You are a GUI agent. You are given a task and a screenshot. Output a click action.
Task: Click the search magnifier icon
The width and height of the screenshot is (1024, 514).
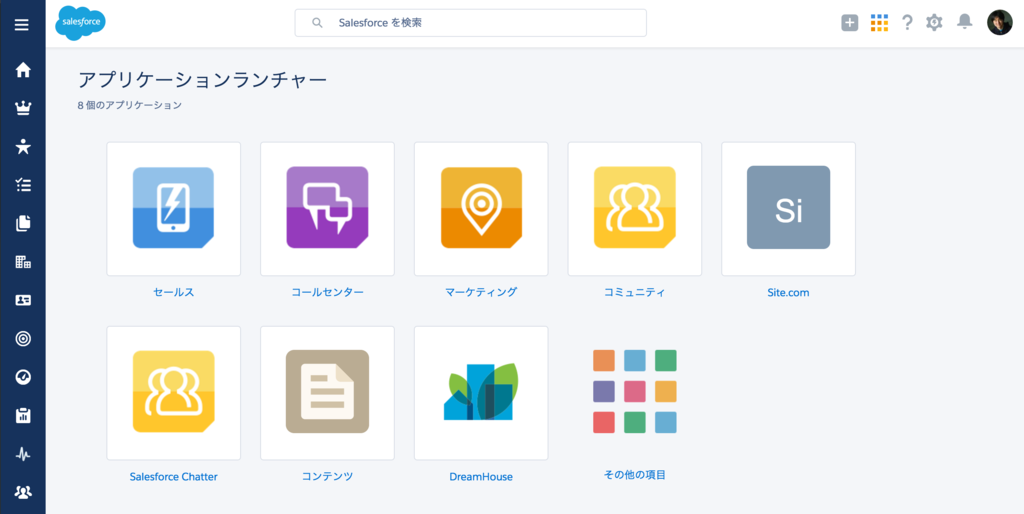click(x=317, y=23)
